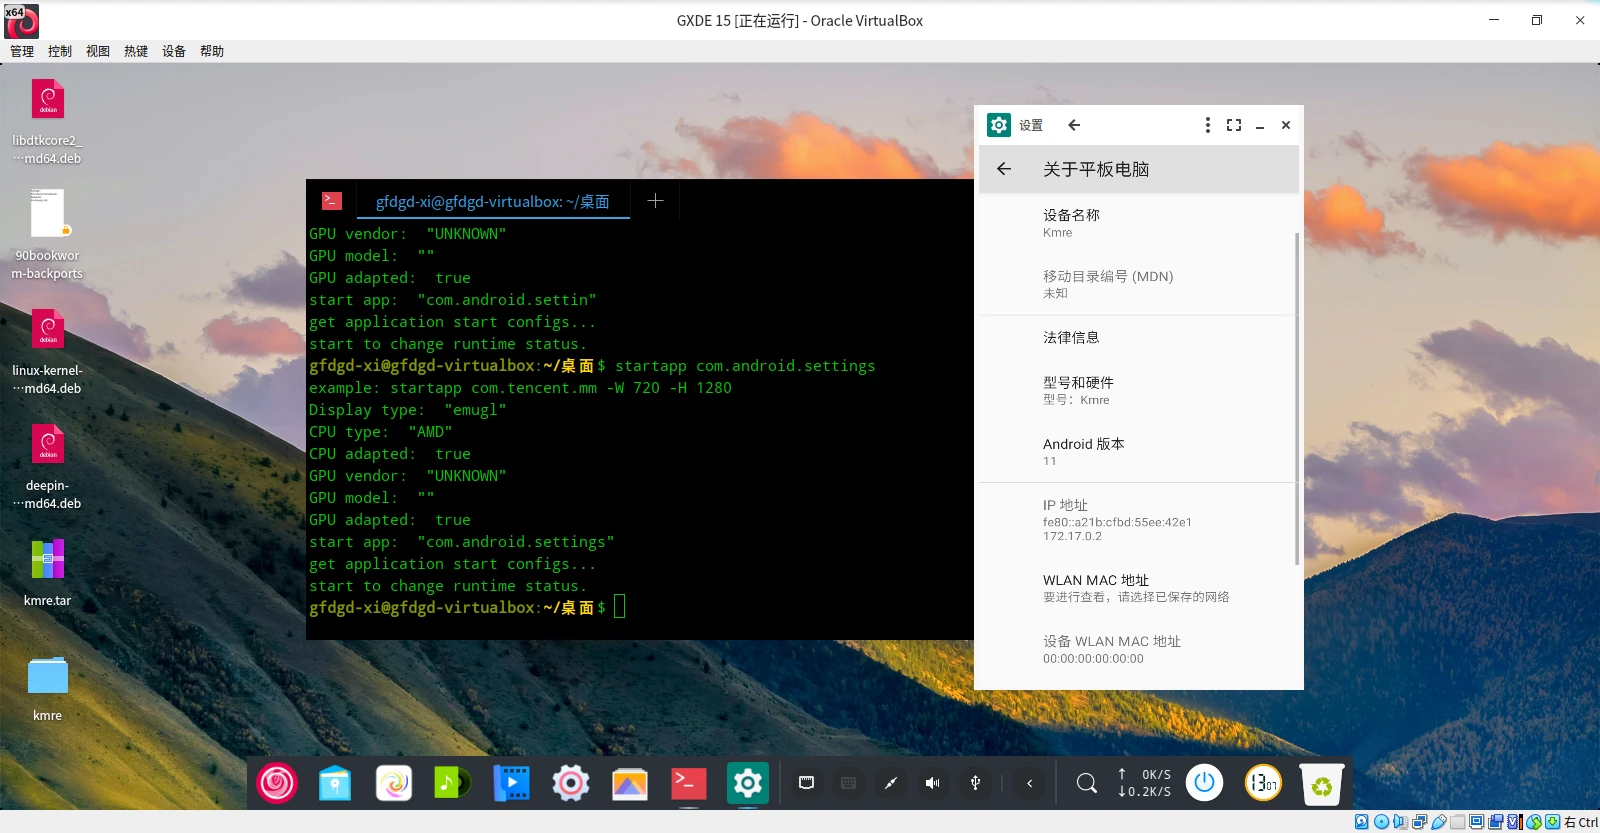1600x833 pixels.
Task: Open the power button in the dock
Action: click(1204, 783)
